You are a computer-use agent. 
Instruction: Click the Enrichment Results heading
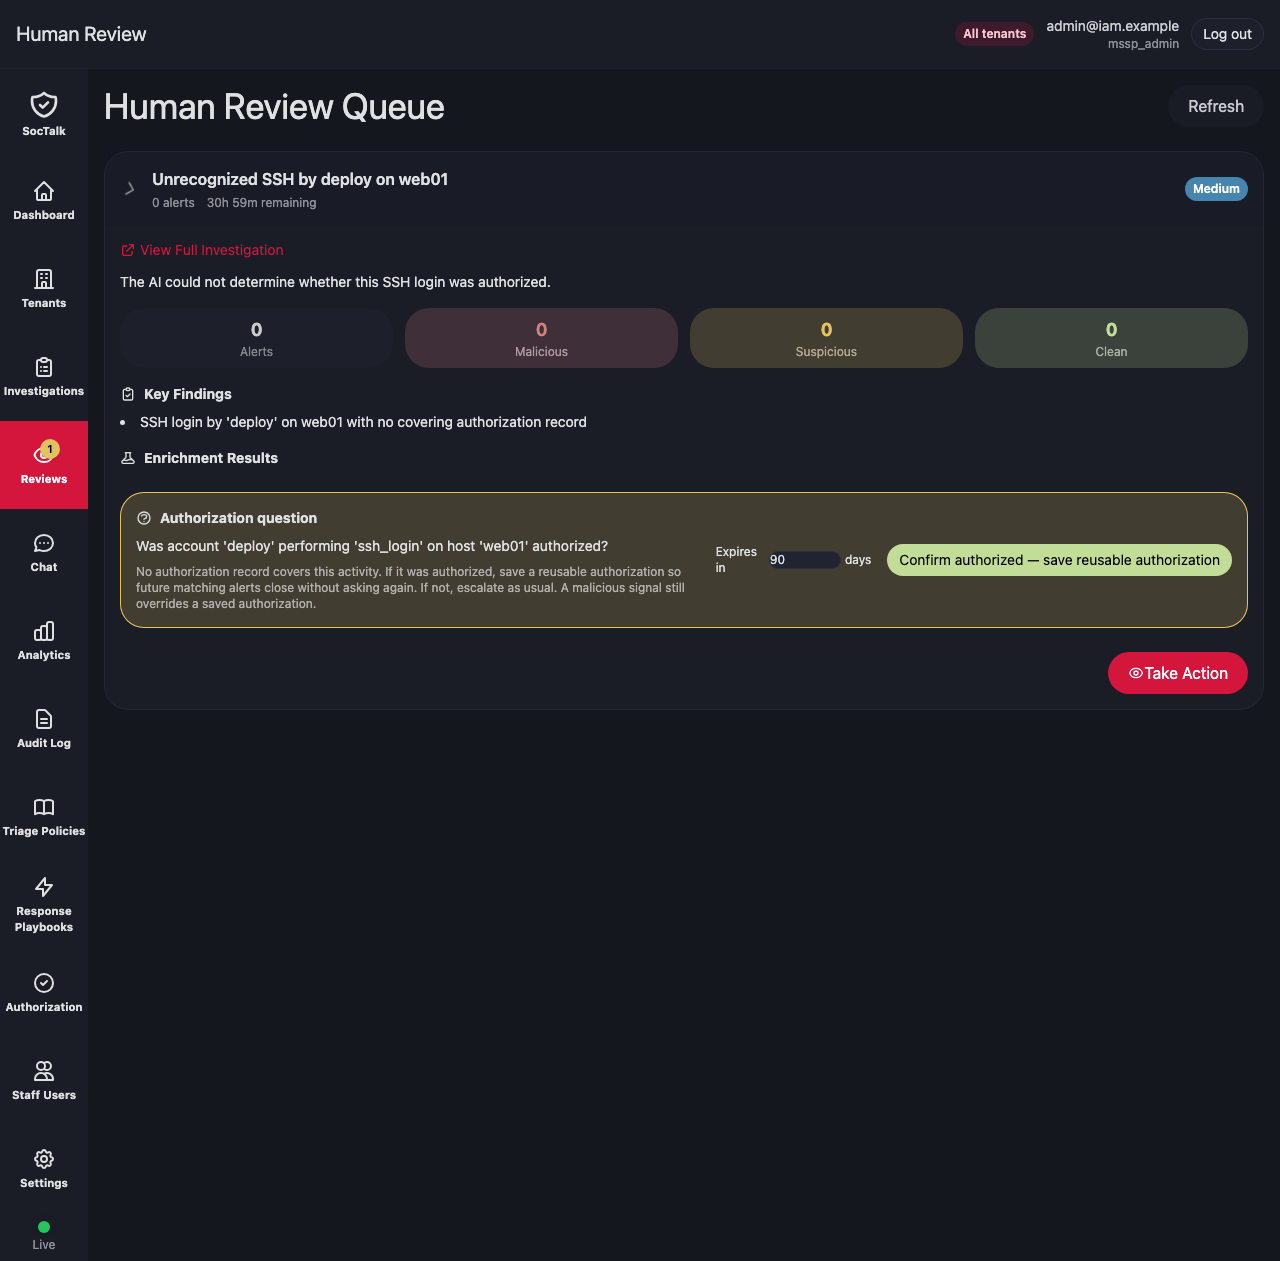pos(211,458)
